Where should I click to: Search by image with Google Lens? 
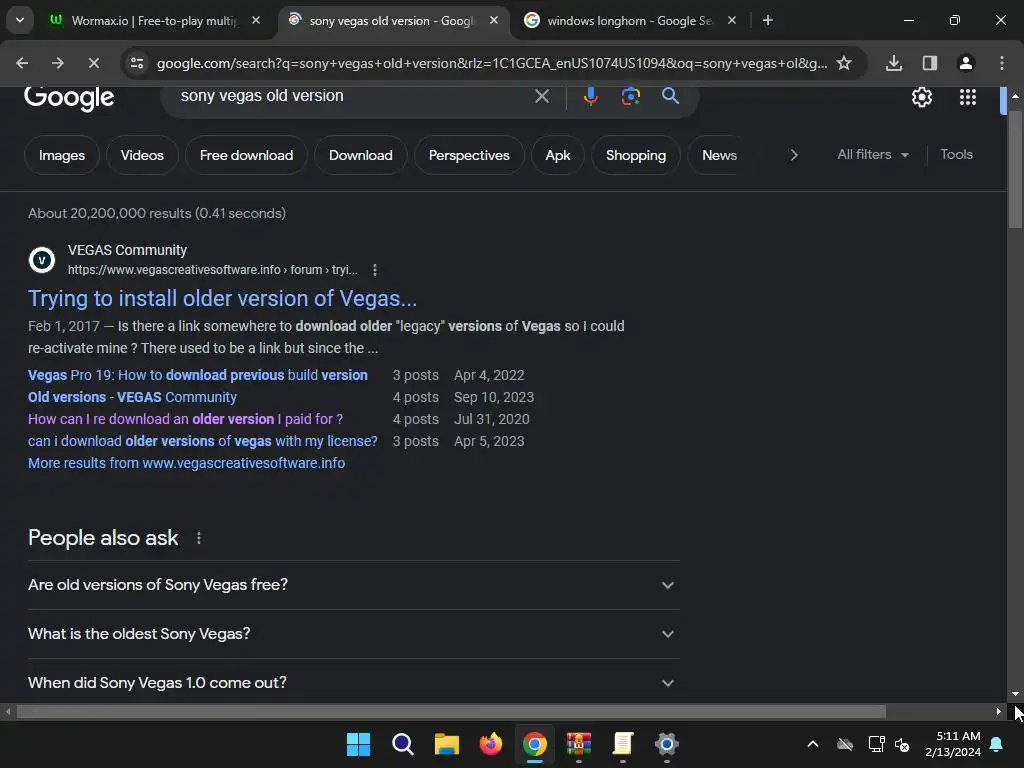point(630,97)
